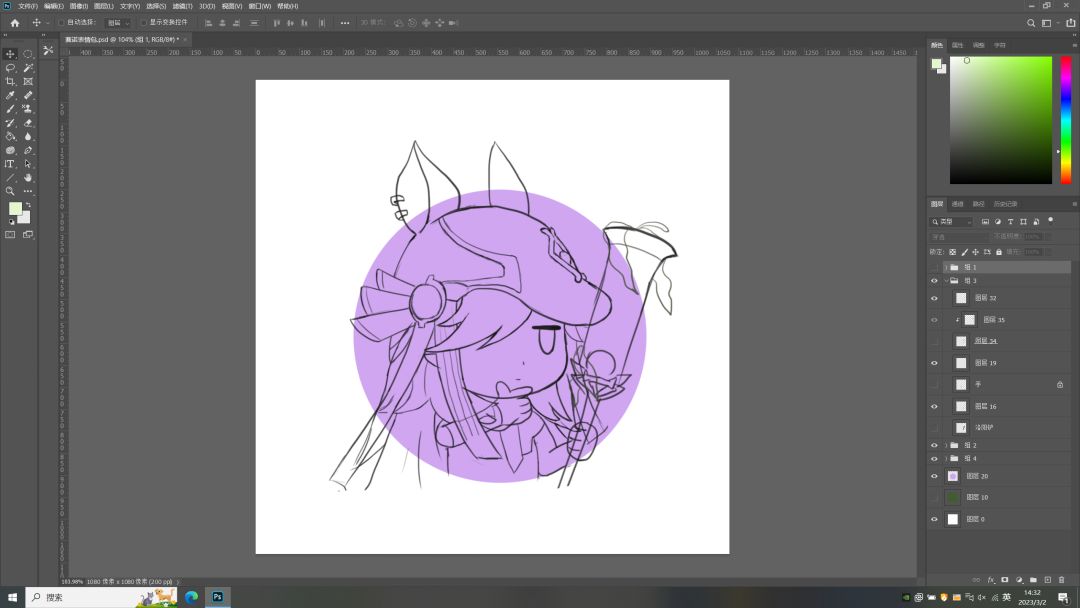Screen dimensions: 1080x608
Task: Enable the 自动选择 checkbox
Action: pos(60,22)
